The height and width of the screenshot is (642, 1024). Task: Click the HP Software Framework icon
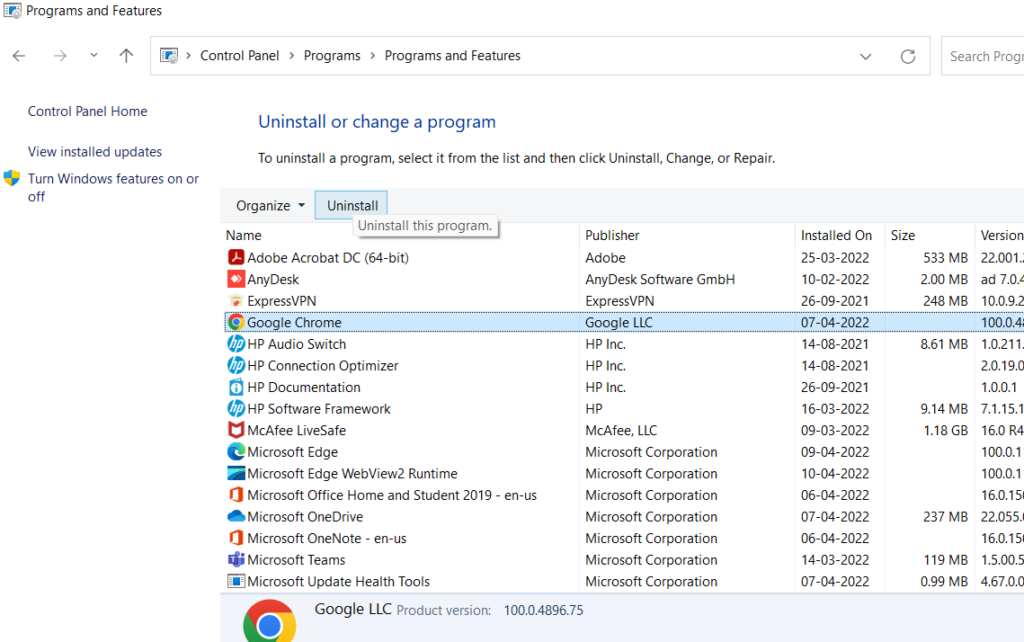(x=236, y=408)
